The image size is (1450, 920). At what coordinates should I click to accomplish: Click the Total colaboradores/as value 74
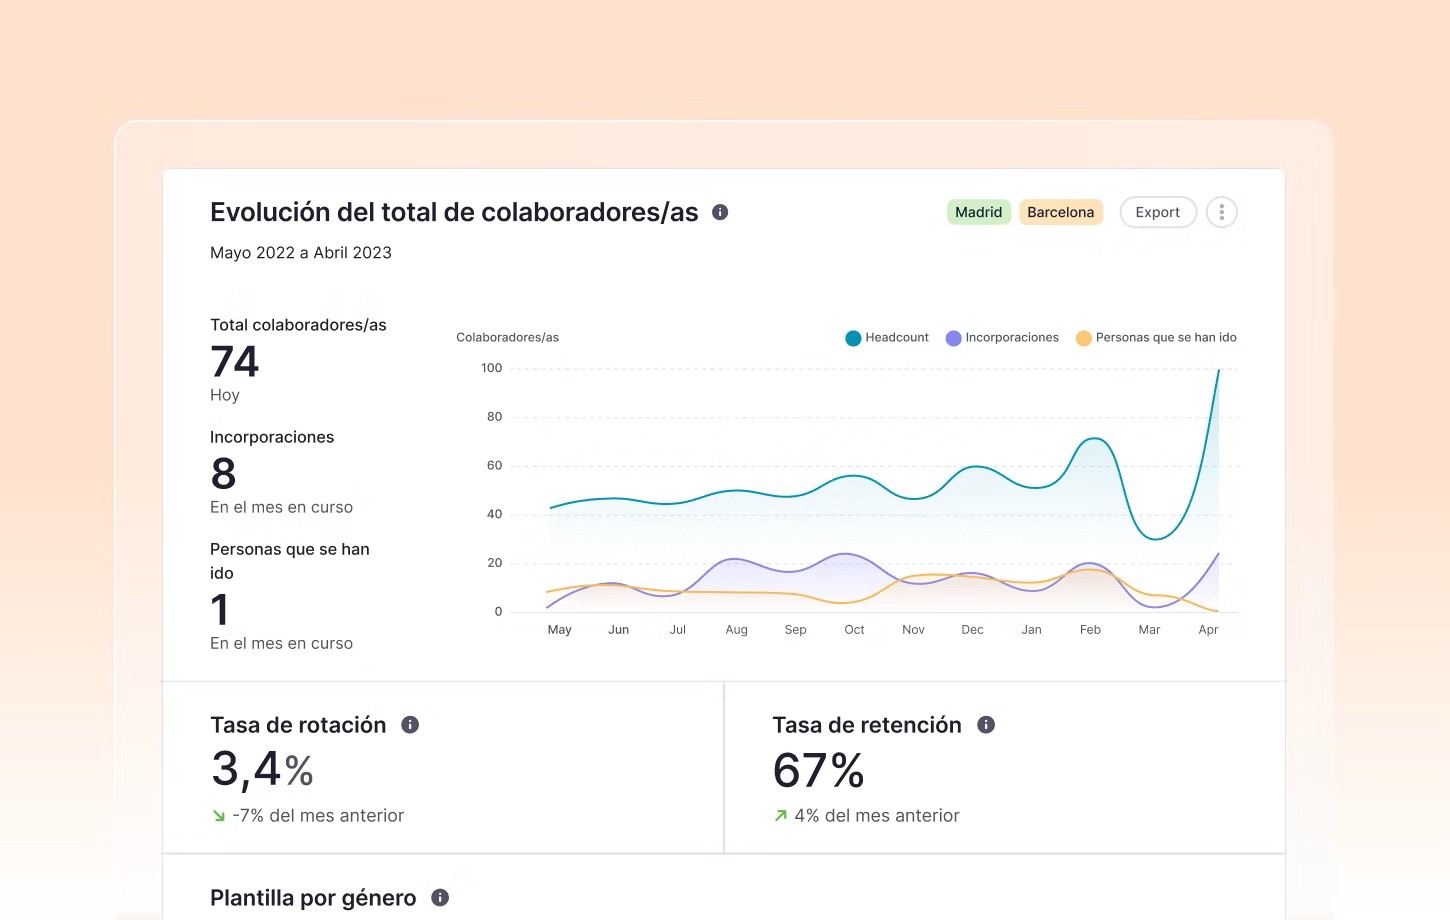pyautogui.click(x=235, y=362)
